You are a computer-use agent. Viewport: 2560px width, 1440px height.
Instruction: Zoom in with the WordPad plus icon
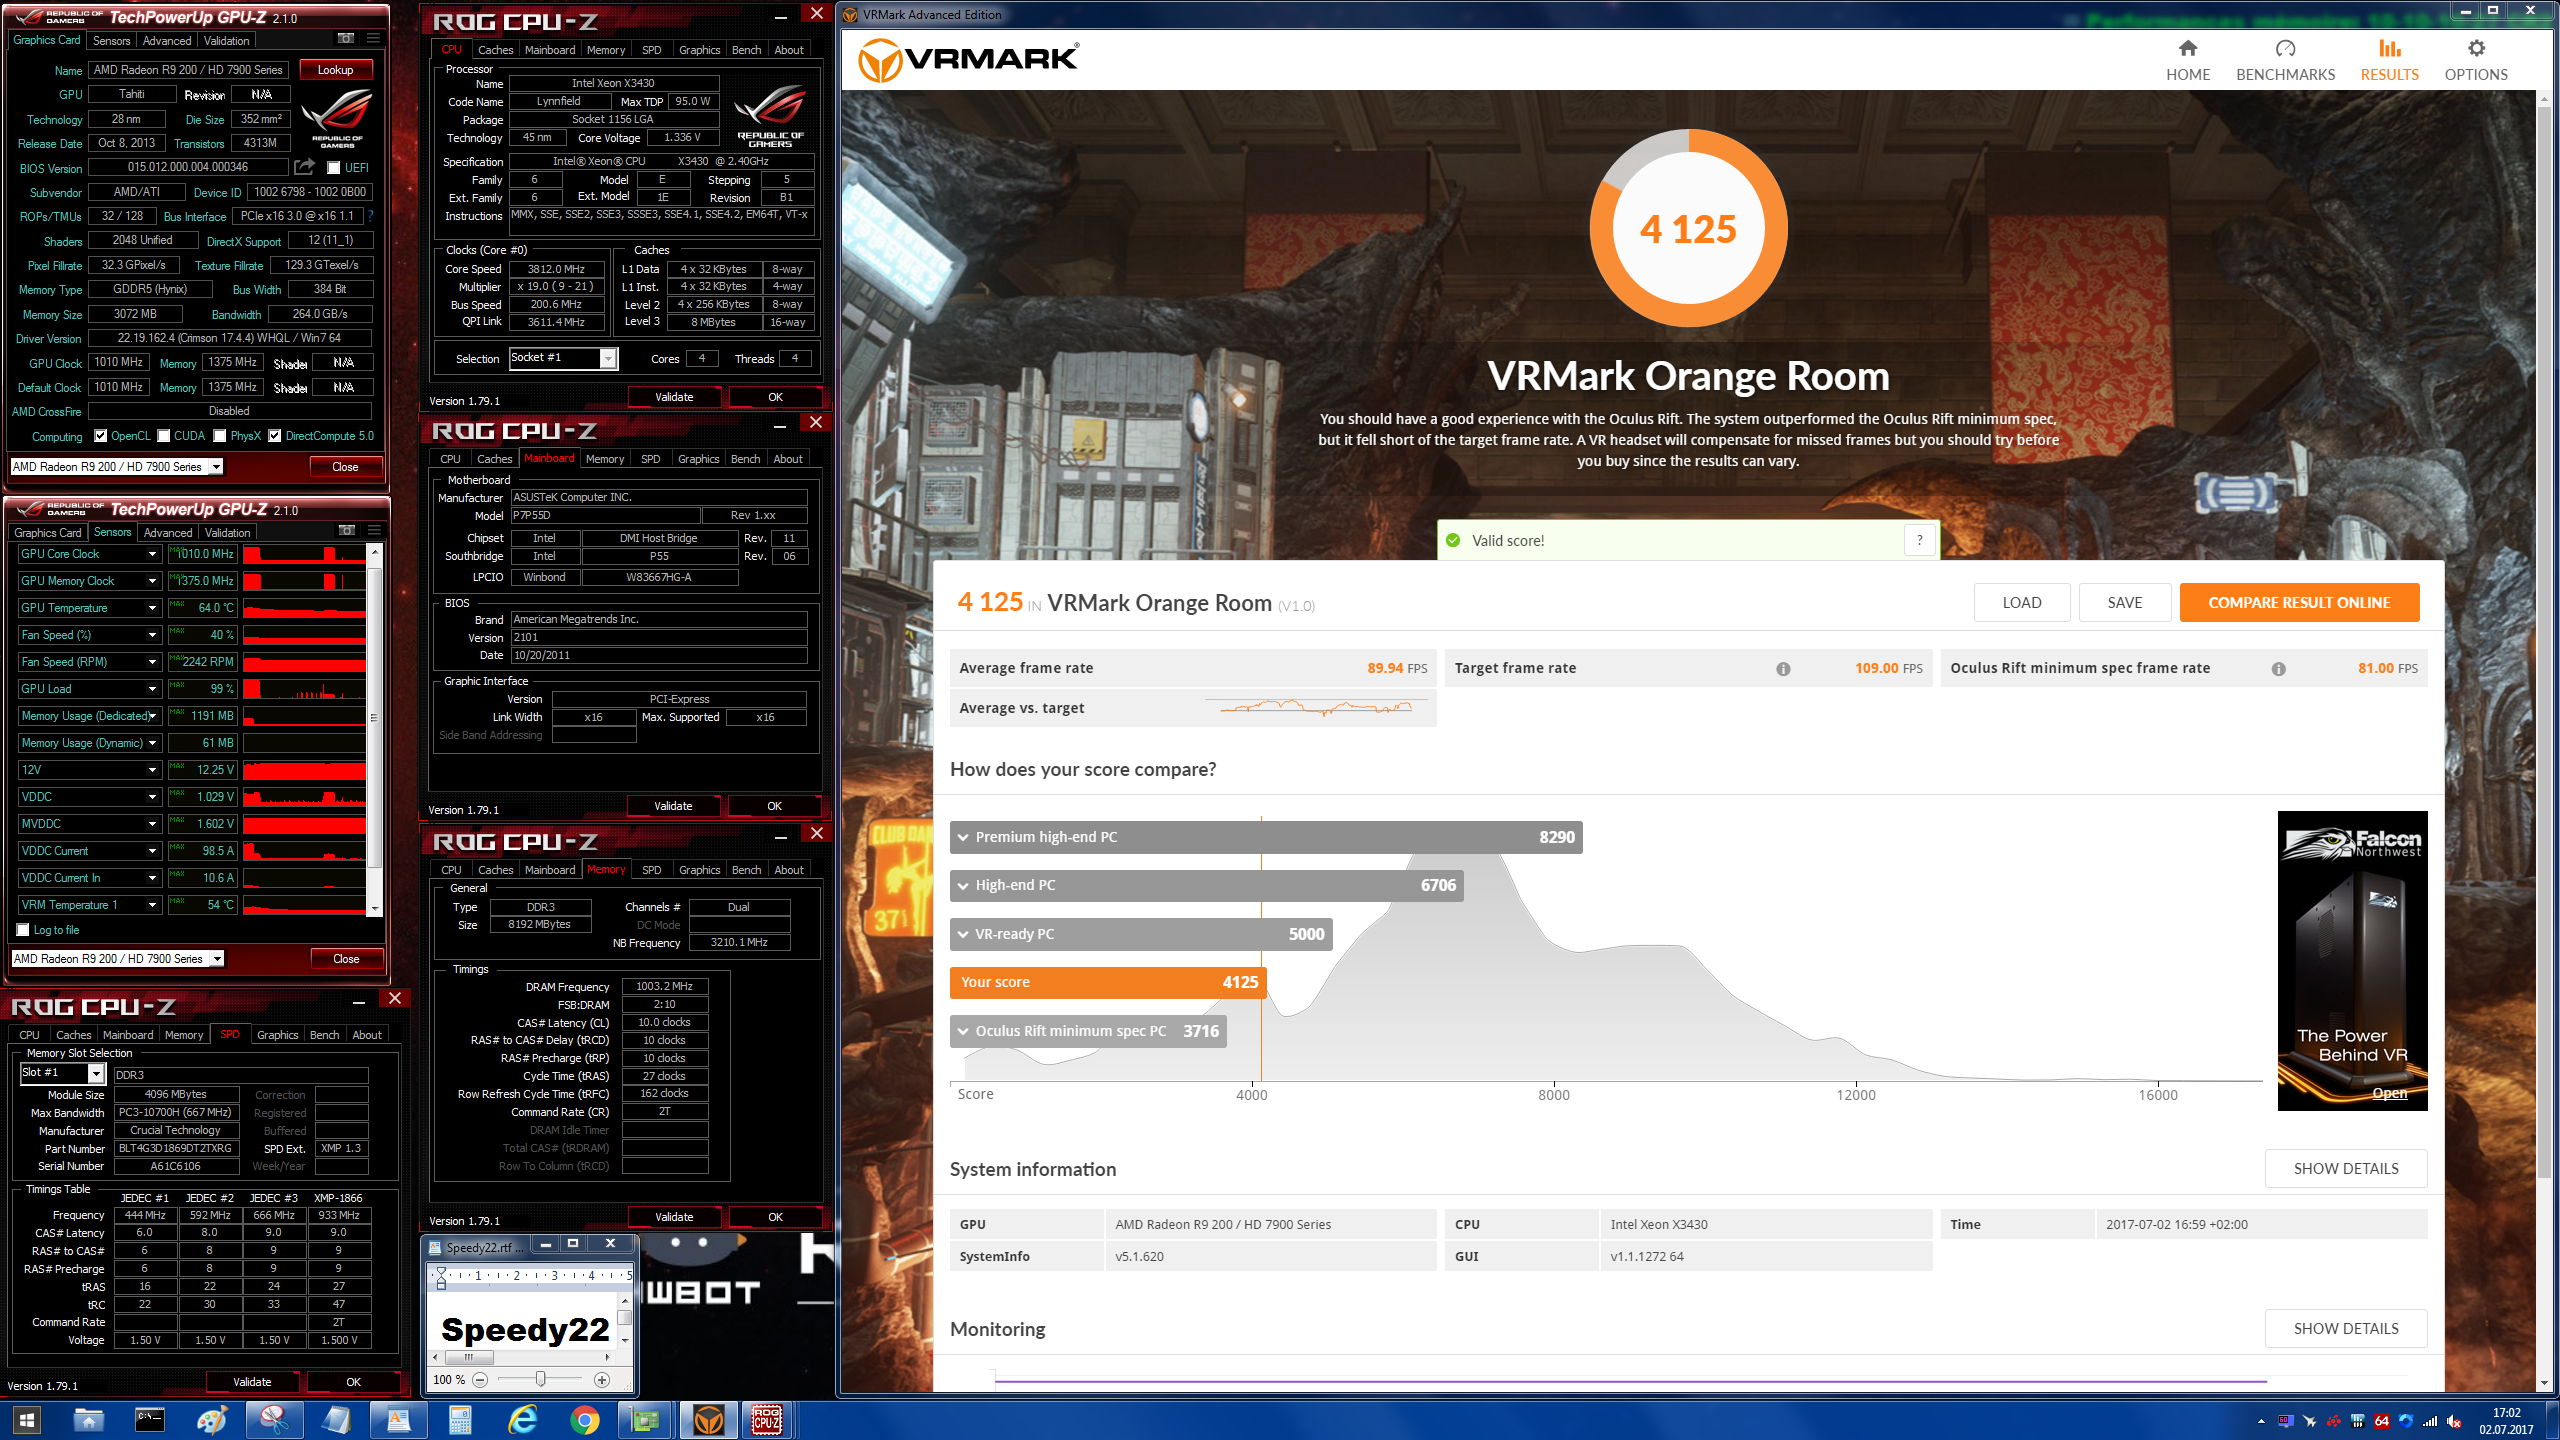click(x=602, y=1380)
